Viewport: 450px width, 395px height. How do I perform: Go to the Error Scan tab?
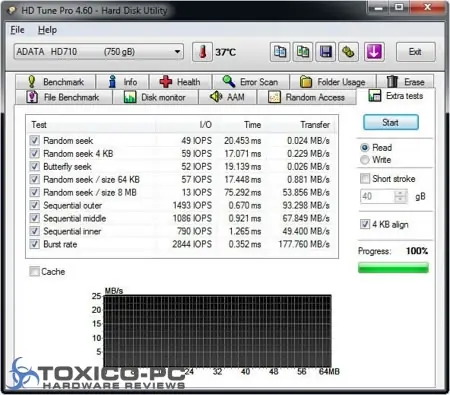tap(251, 82)
